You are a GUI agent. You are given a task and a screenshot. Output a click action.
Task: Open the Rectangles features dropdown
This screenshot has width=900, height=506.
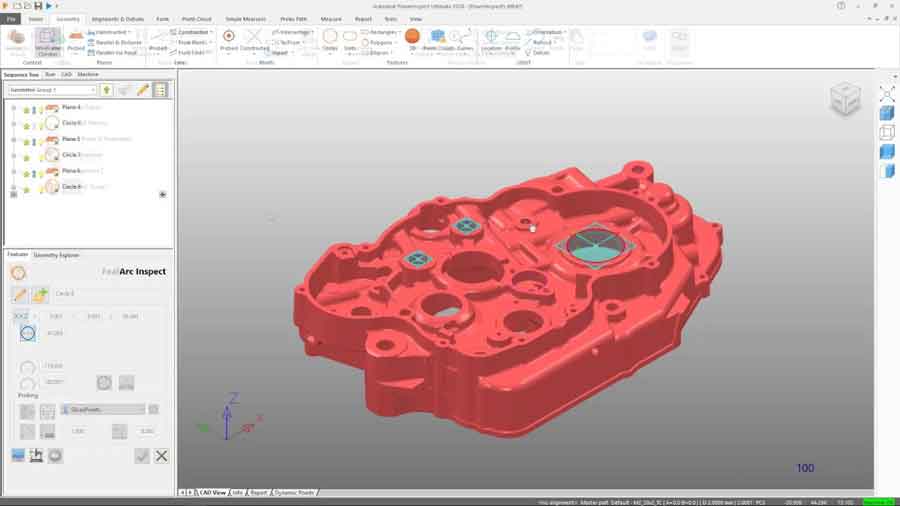(x=381, y=32)
